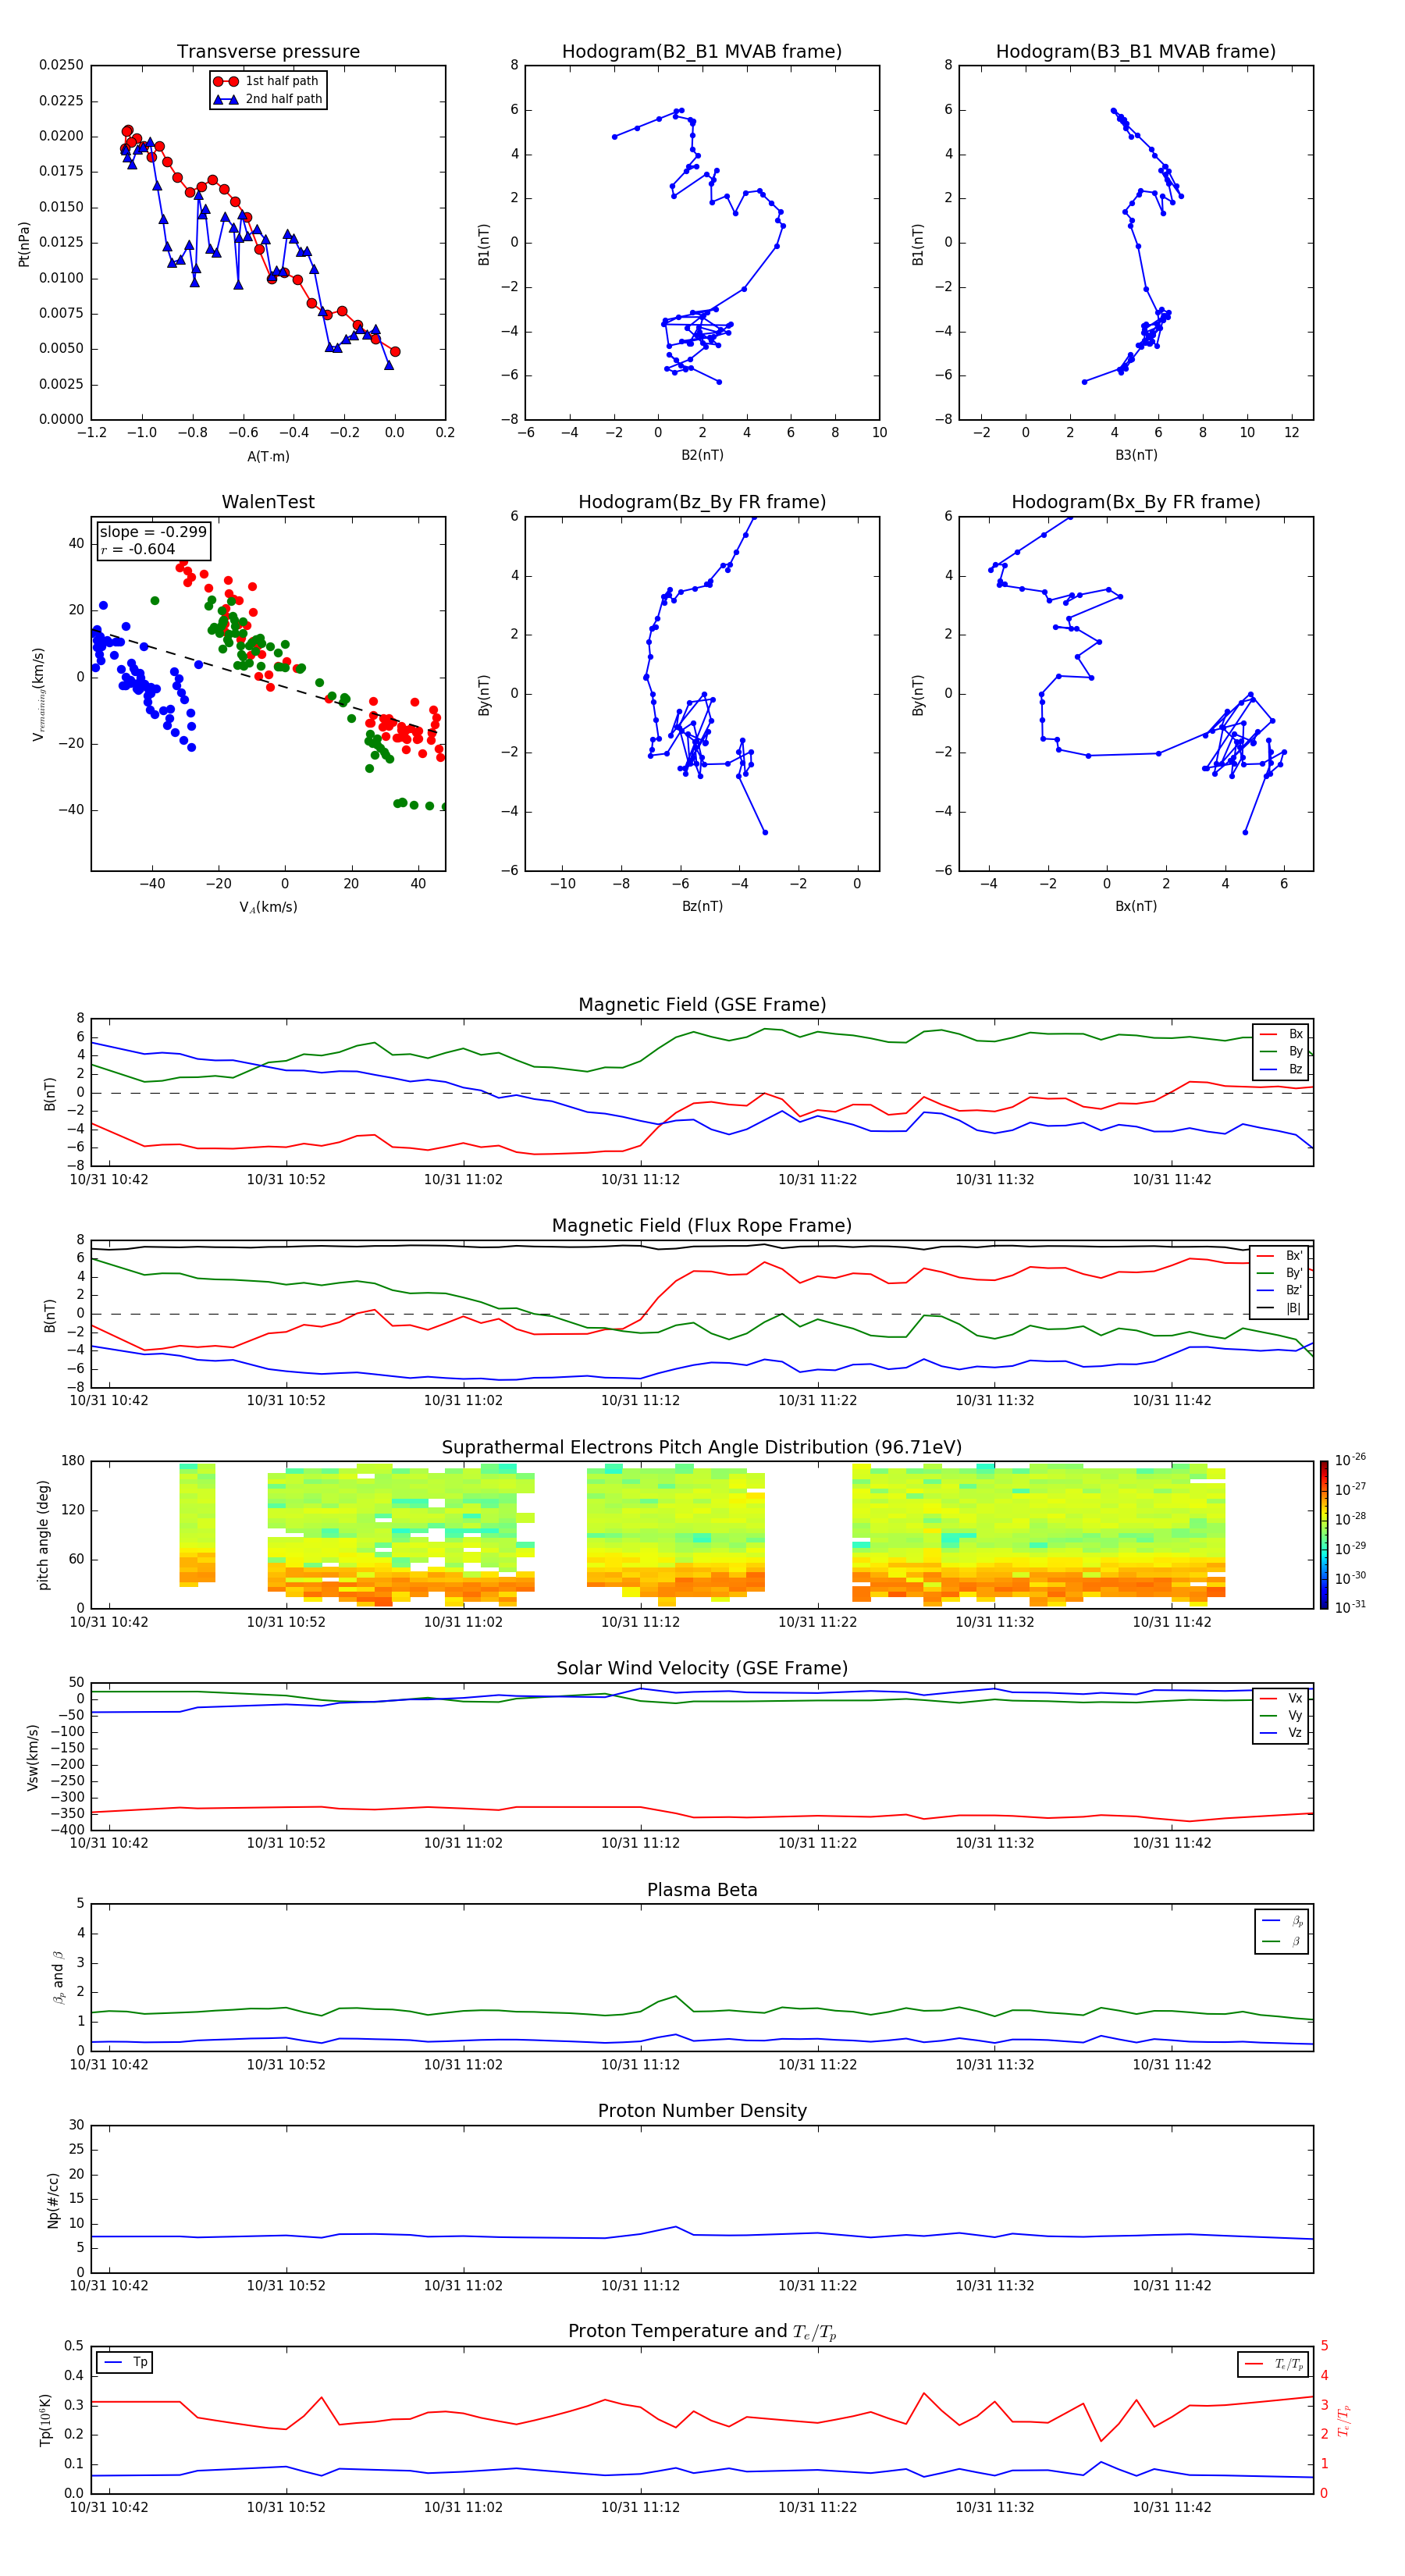Click the pitch angle color scale bar
The width and height of the screenshot is (1405, 2576).
click(1324, 1535)
